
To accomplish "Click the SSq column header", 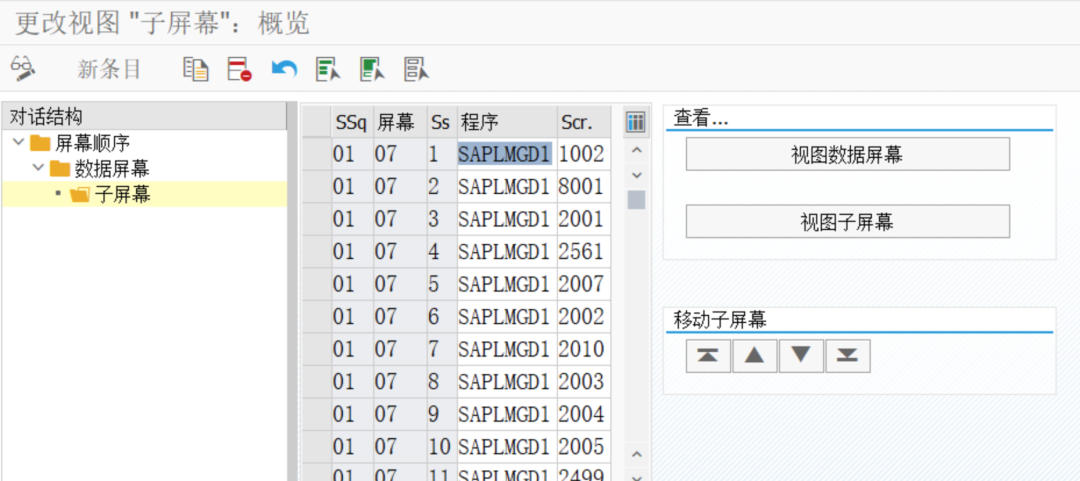I will point(352,123).
